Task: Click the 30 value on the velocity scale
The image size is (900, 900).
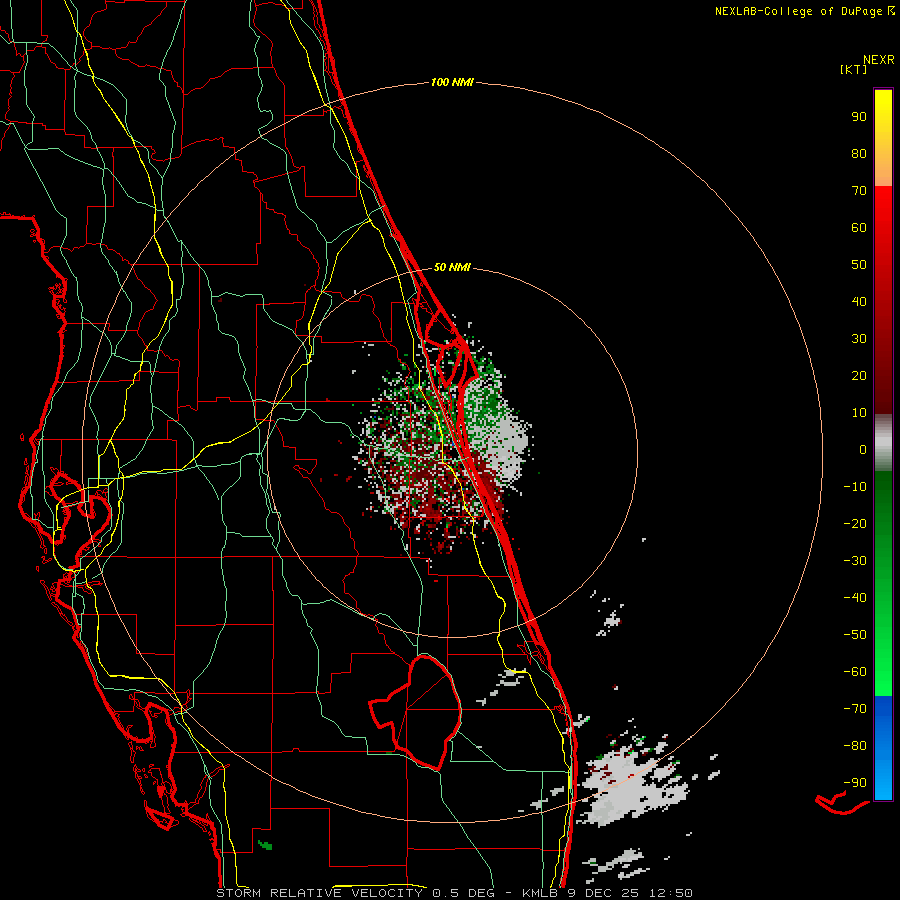Action: coord(859,339)
